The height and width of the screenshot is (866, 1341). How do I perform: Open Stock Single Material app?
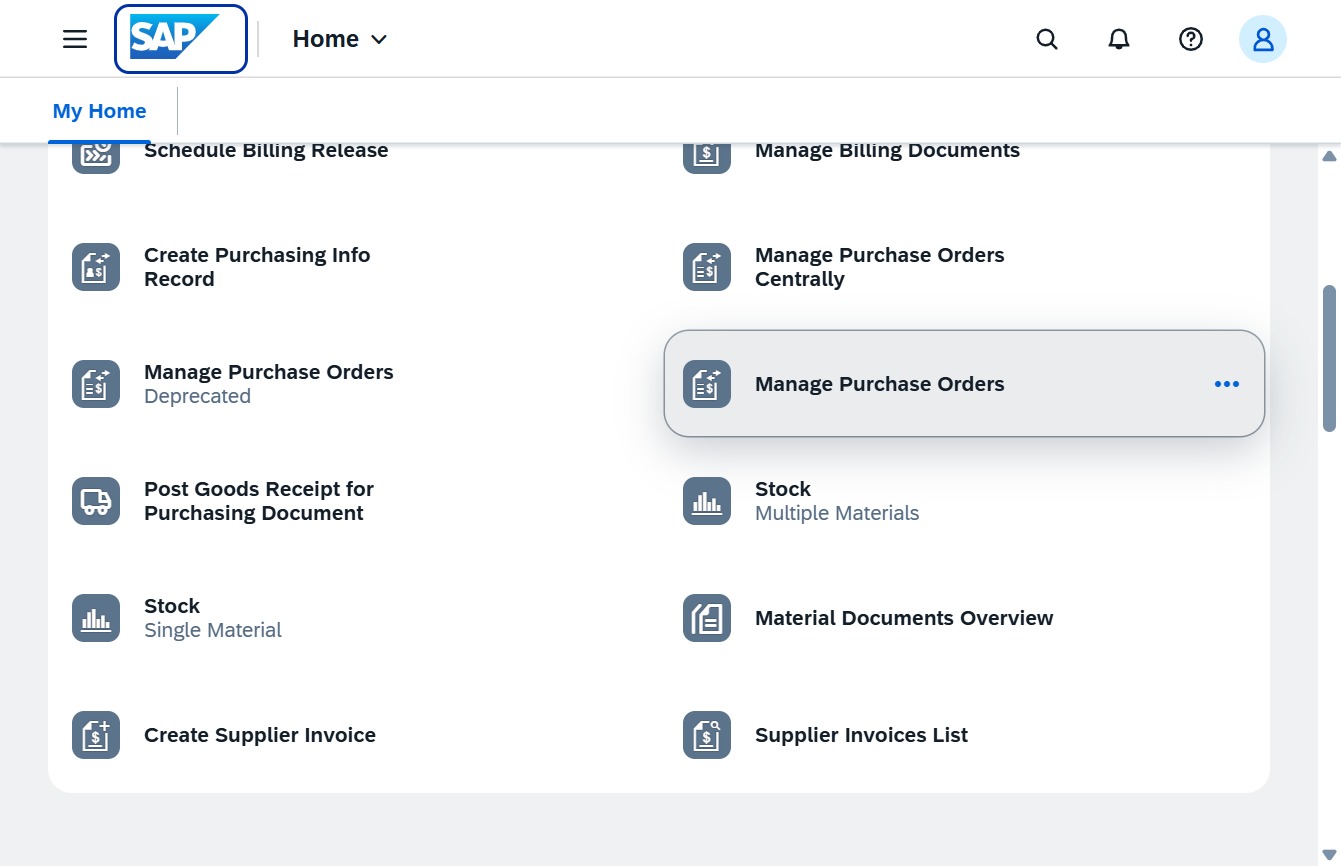213,618
